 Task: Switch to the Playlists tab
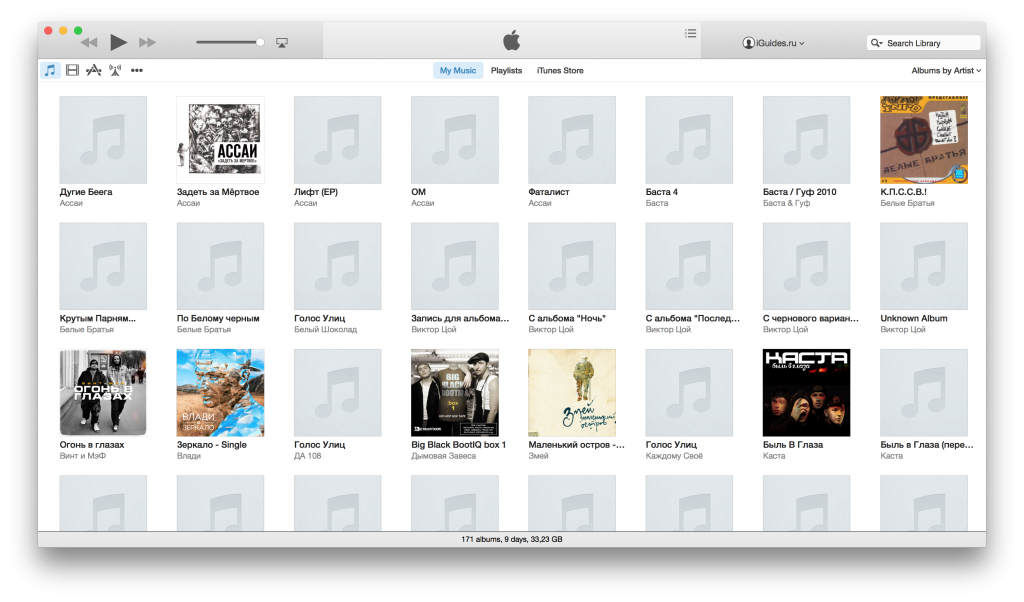[506, 71]
